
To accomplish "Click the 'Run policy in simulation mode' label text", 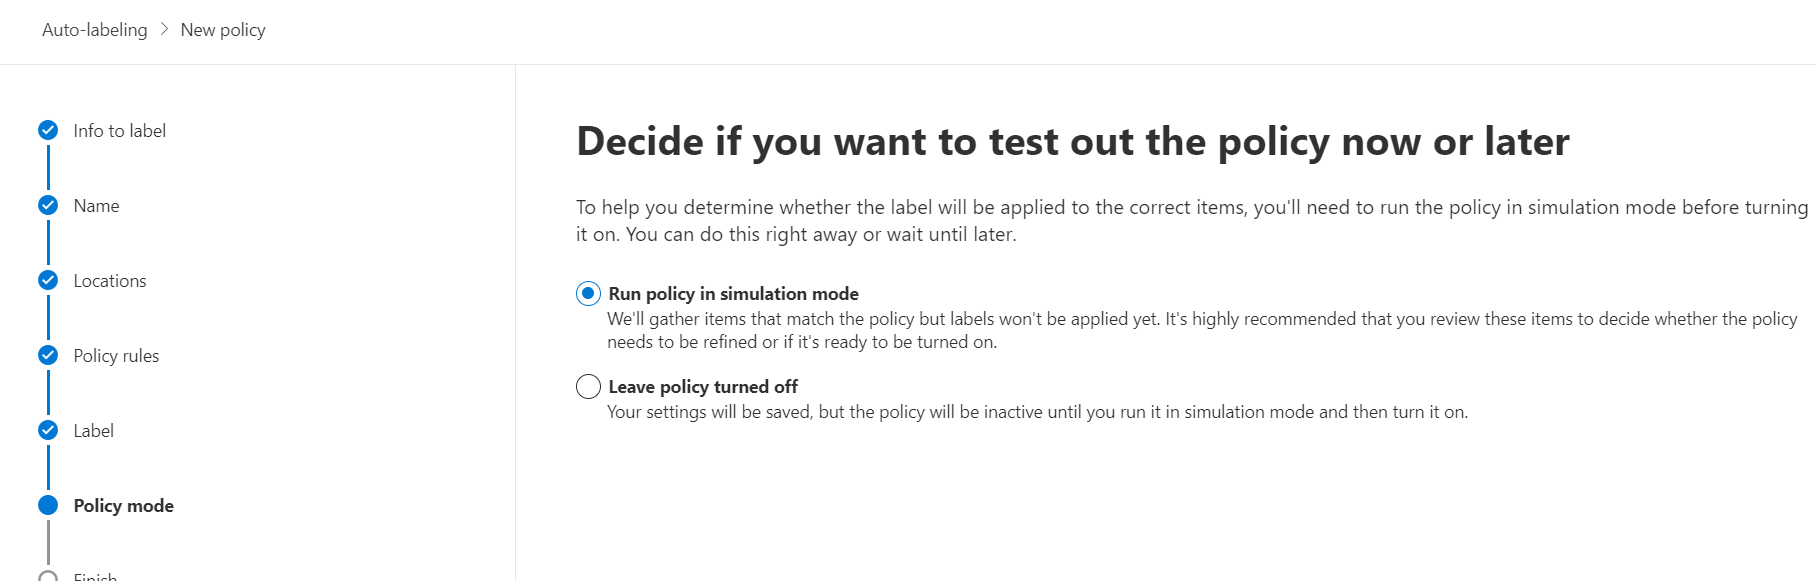I will [733, 293].
